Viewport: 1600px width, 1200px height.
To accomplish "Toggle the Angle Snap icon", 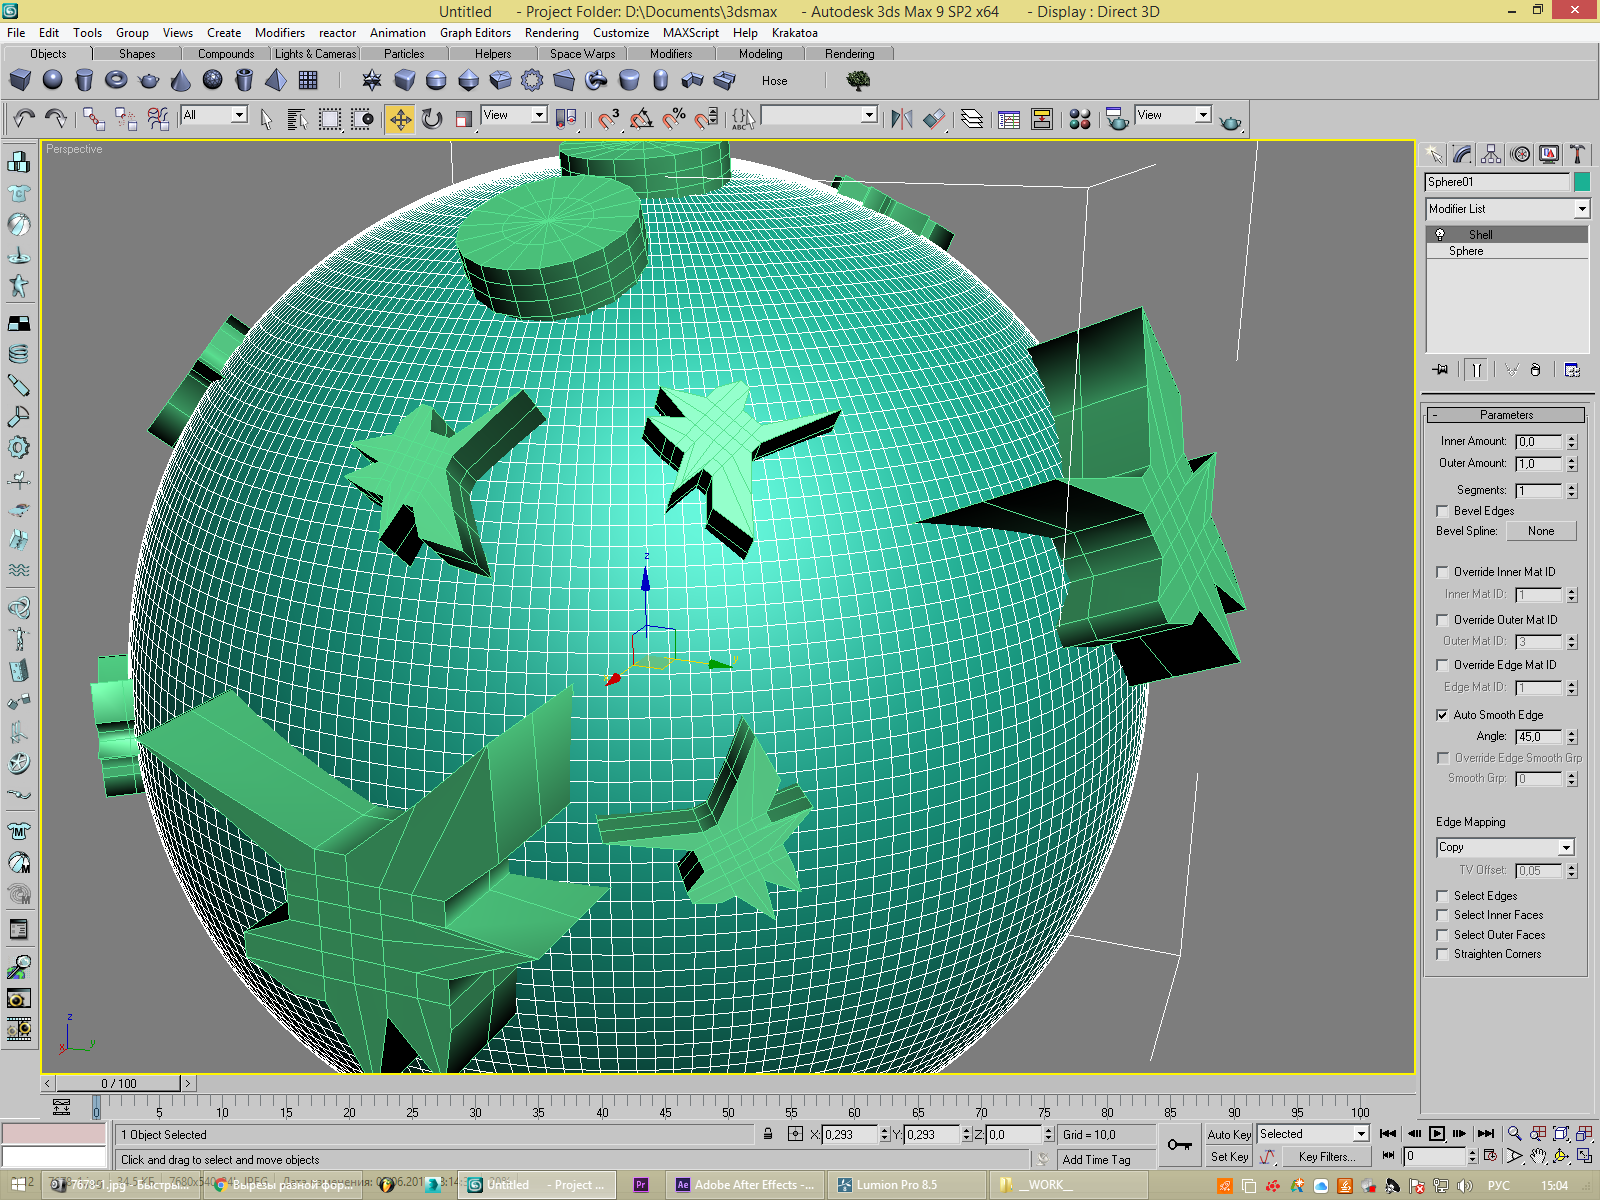I will click(641, 120).
